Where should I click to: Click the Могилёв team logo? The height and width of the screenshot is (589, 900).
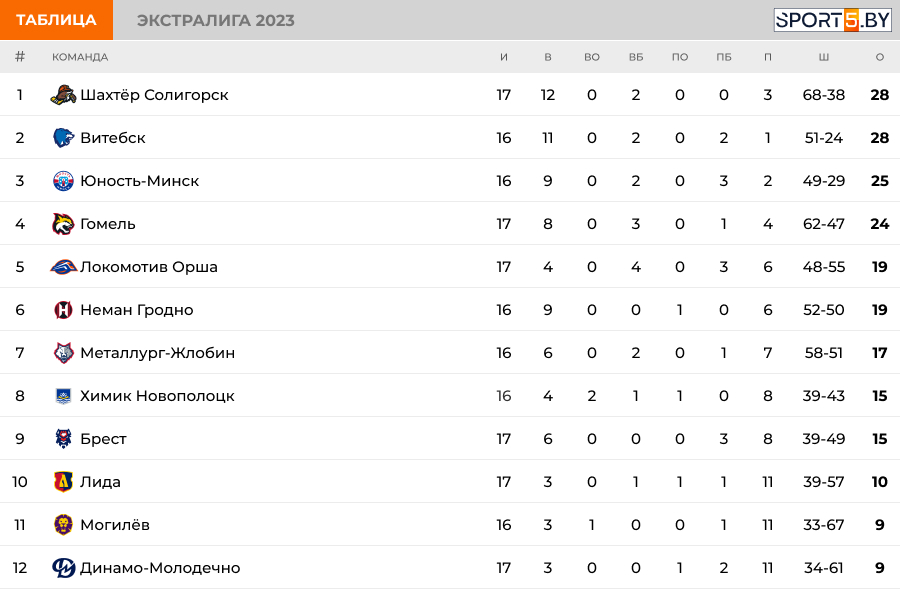(63, 525)
